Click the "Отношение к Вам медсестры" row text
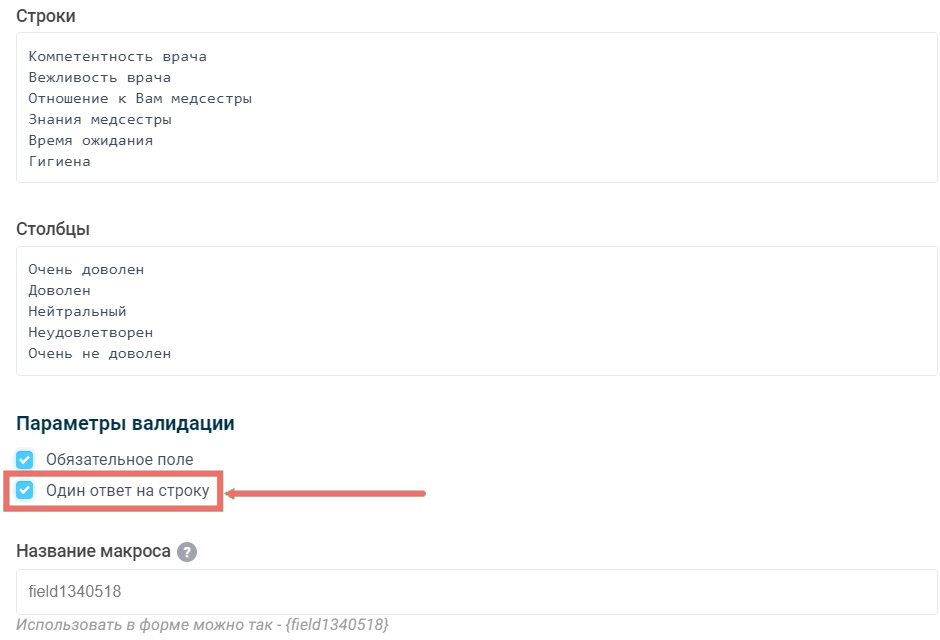The width and height of the screenshot is (940, 640). click(x=140, y=99)
